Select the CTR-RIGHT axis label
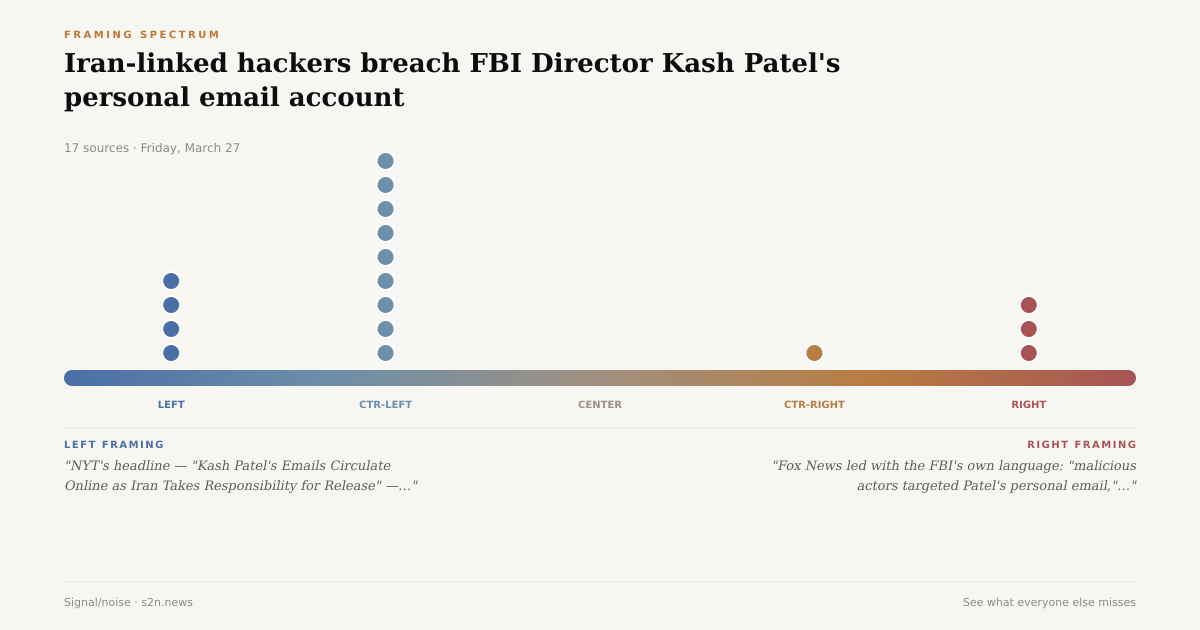 click(x=814, y=405)
